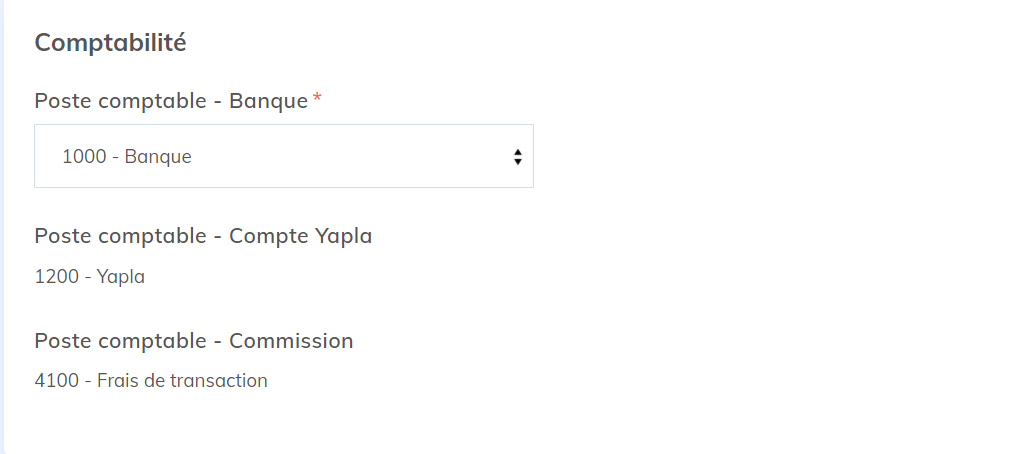
Task: Click the red required asterisk beside Banque
Action: pyautogui.click(x=317, y=99)
